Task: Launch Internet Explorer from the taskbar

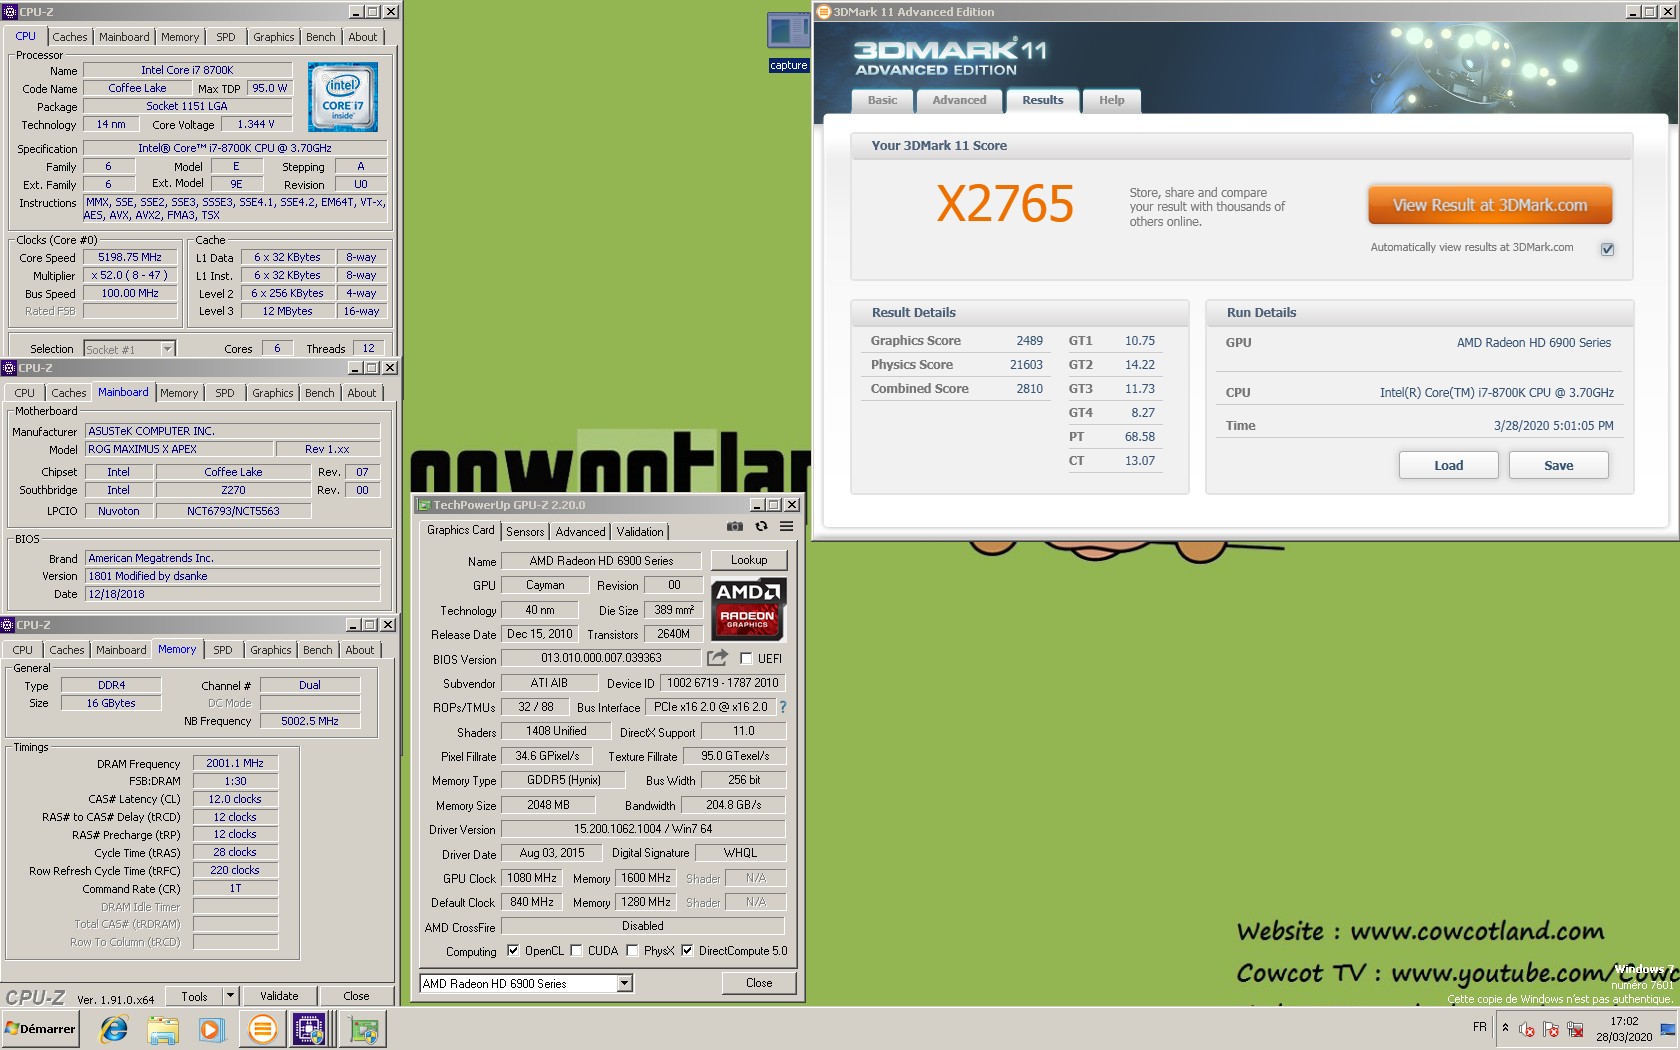Action: tap(114, 1029)
